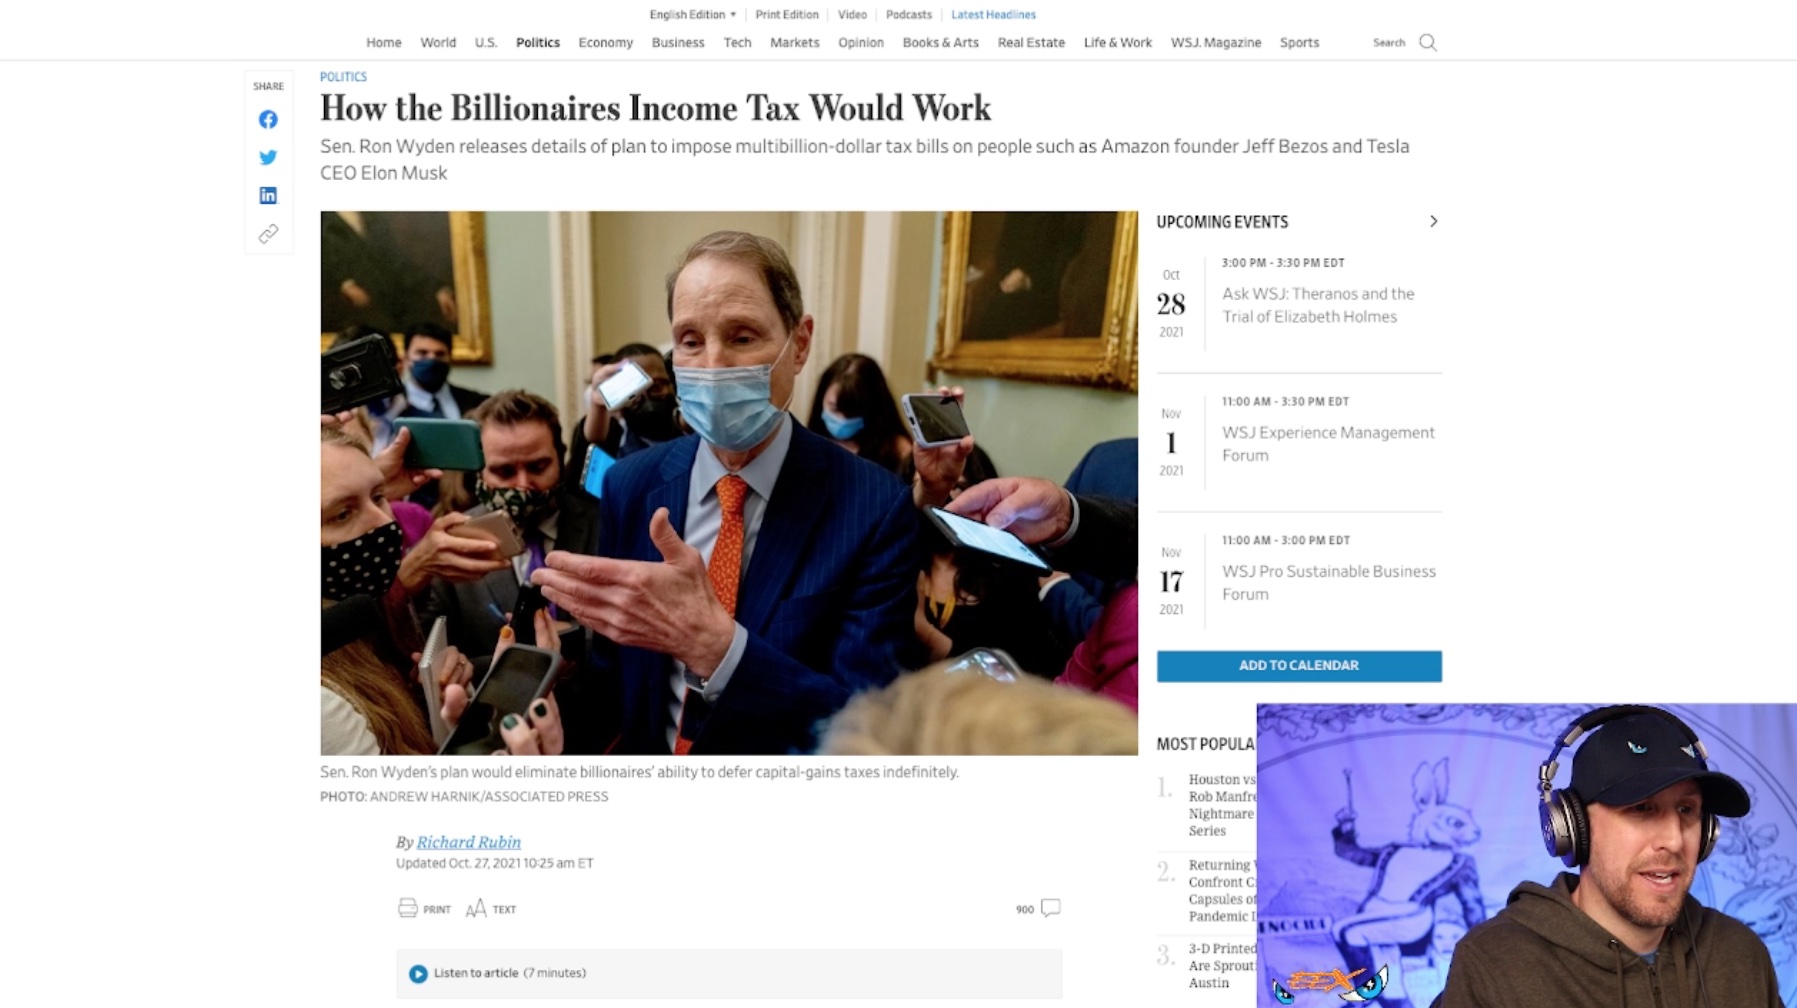Open the English Edition dropdown
The width and height of the screenshot is (1797, 1008).
tap(692, 14)
